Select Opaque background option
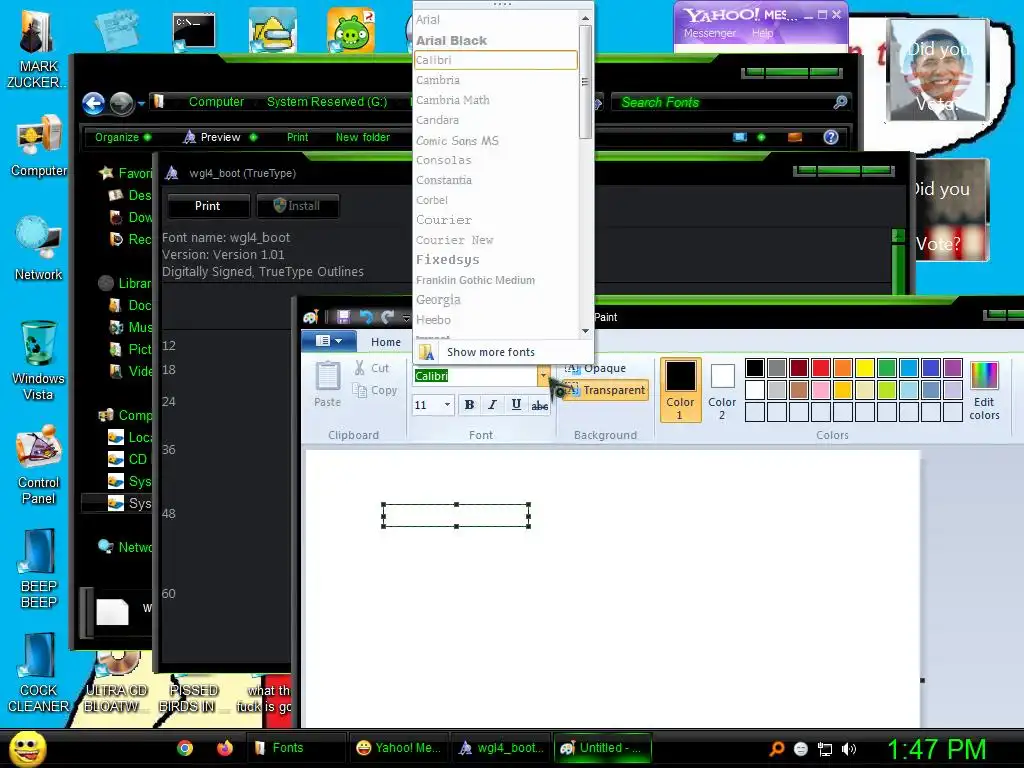 (595, 368)
